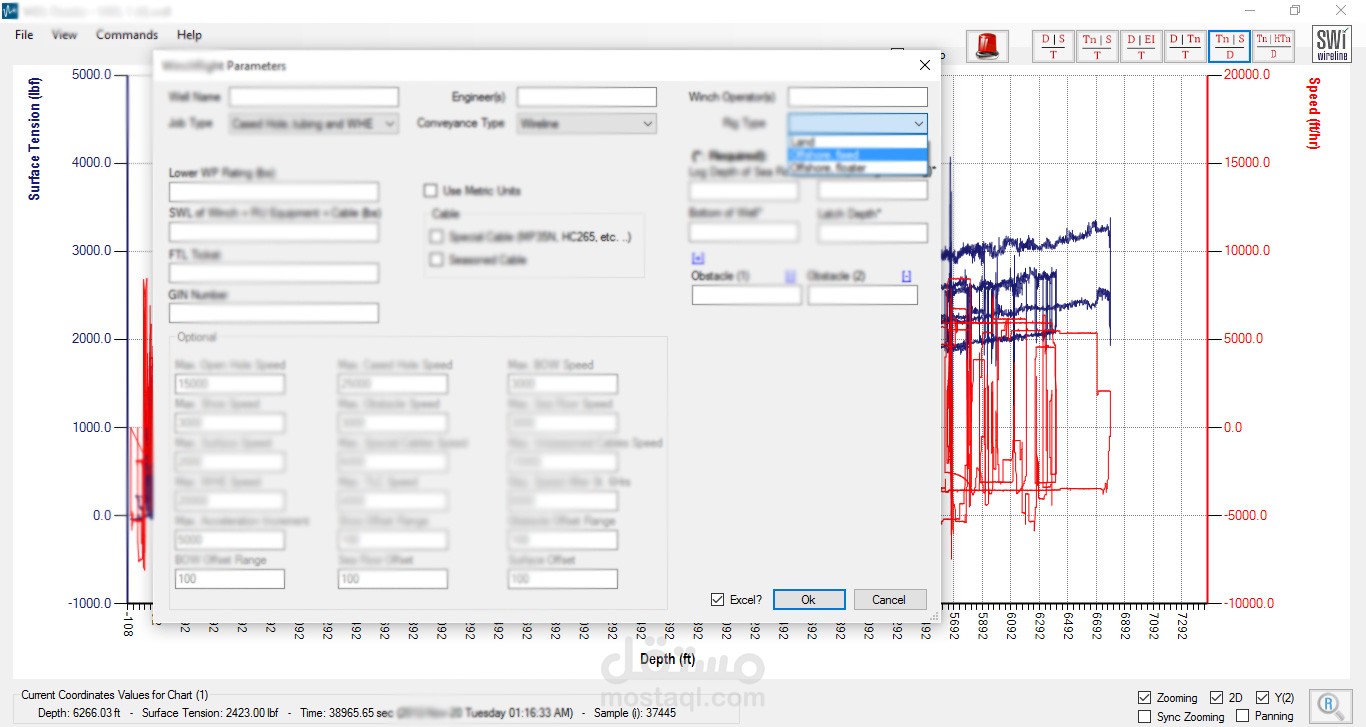Choose Land in the Rig Type list
The image size is (1366, 727).
[x=857, y=142]
